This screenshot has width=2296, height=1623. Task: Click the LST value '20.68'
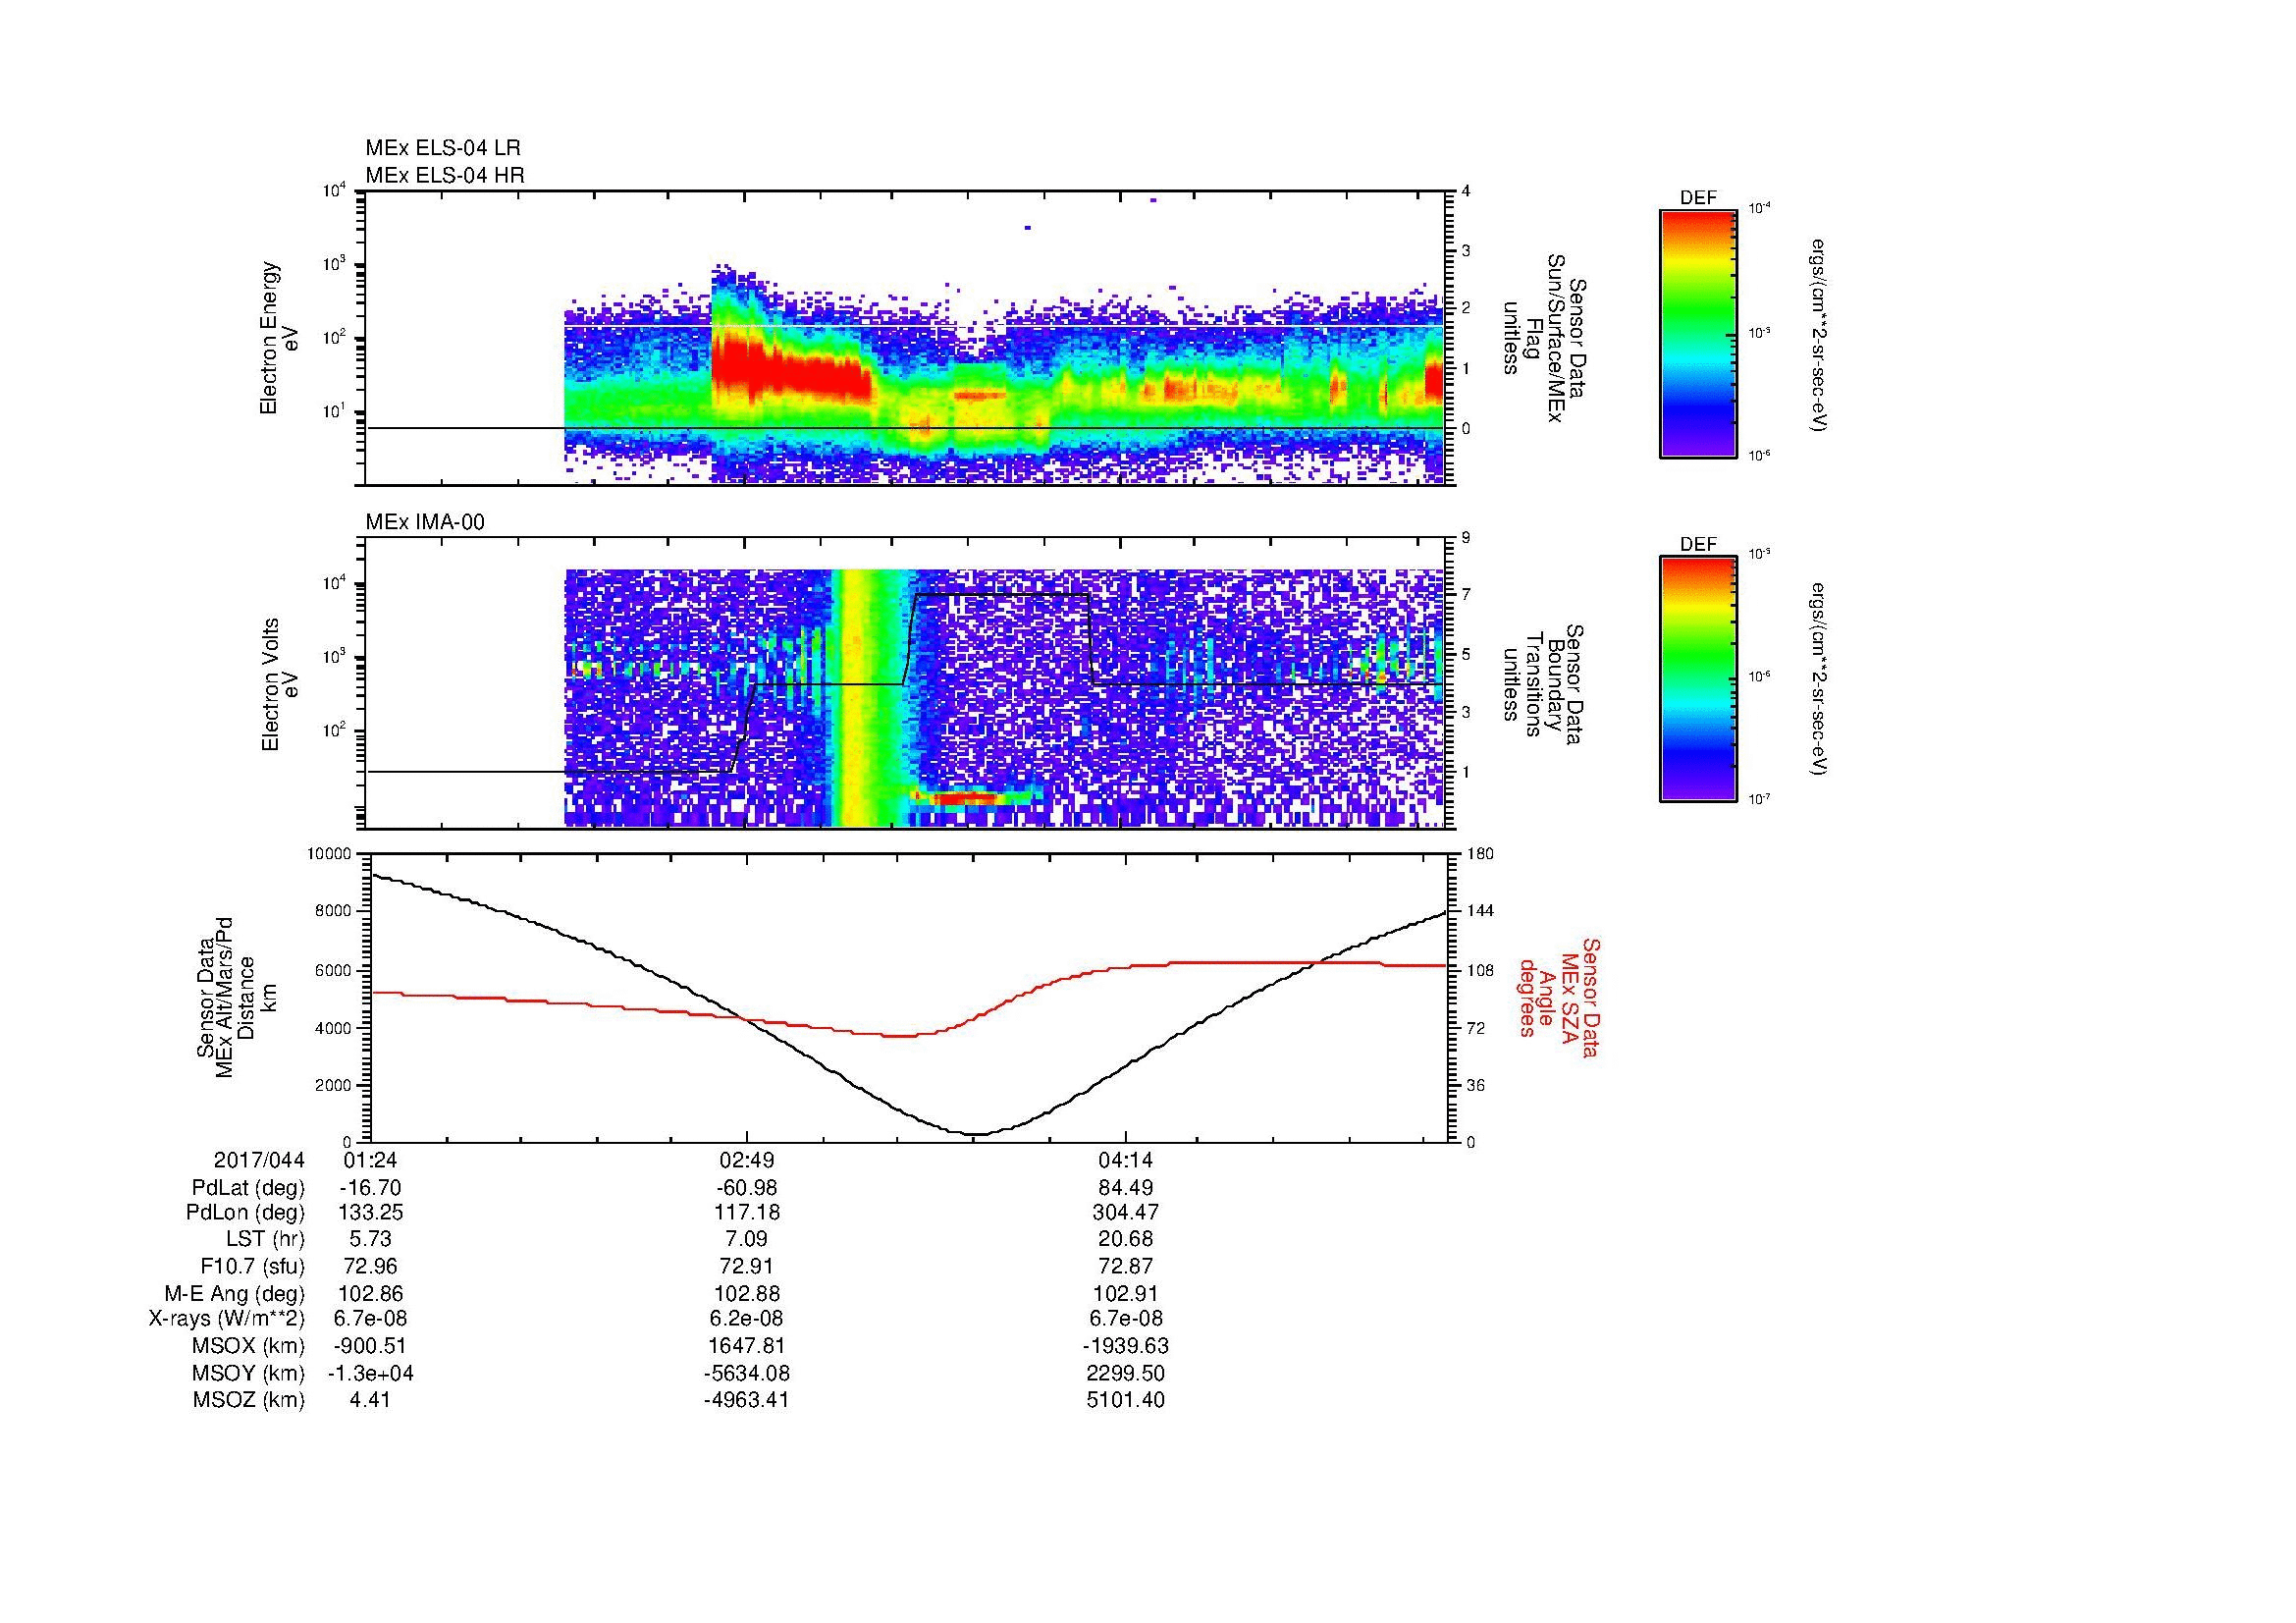[x=1126, y=1240]
